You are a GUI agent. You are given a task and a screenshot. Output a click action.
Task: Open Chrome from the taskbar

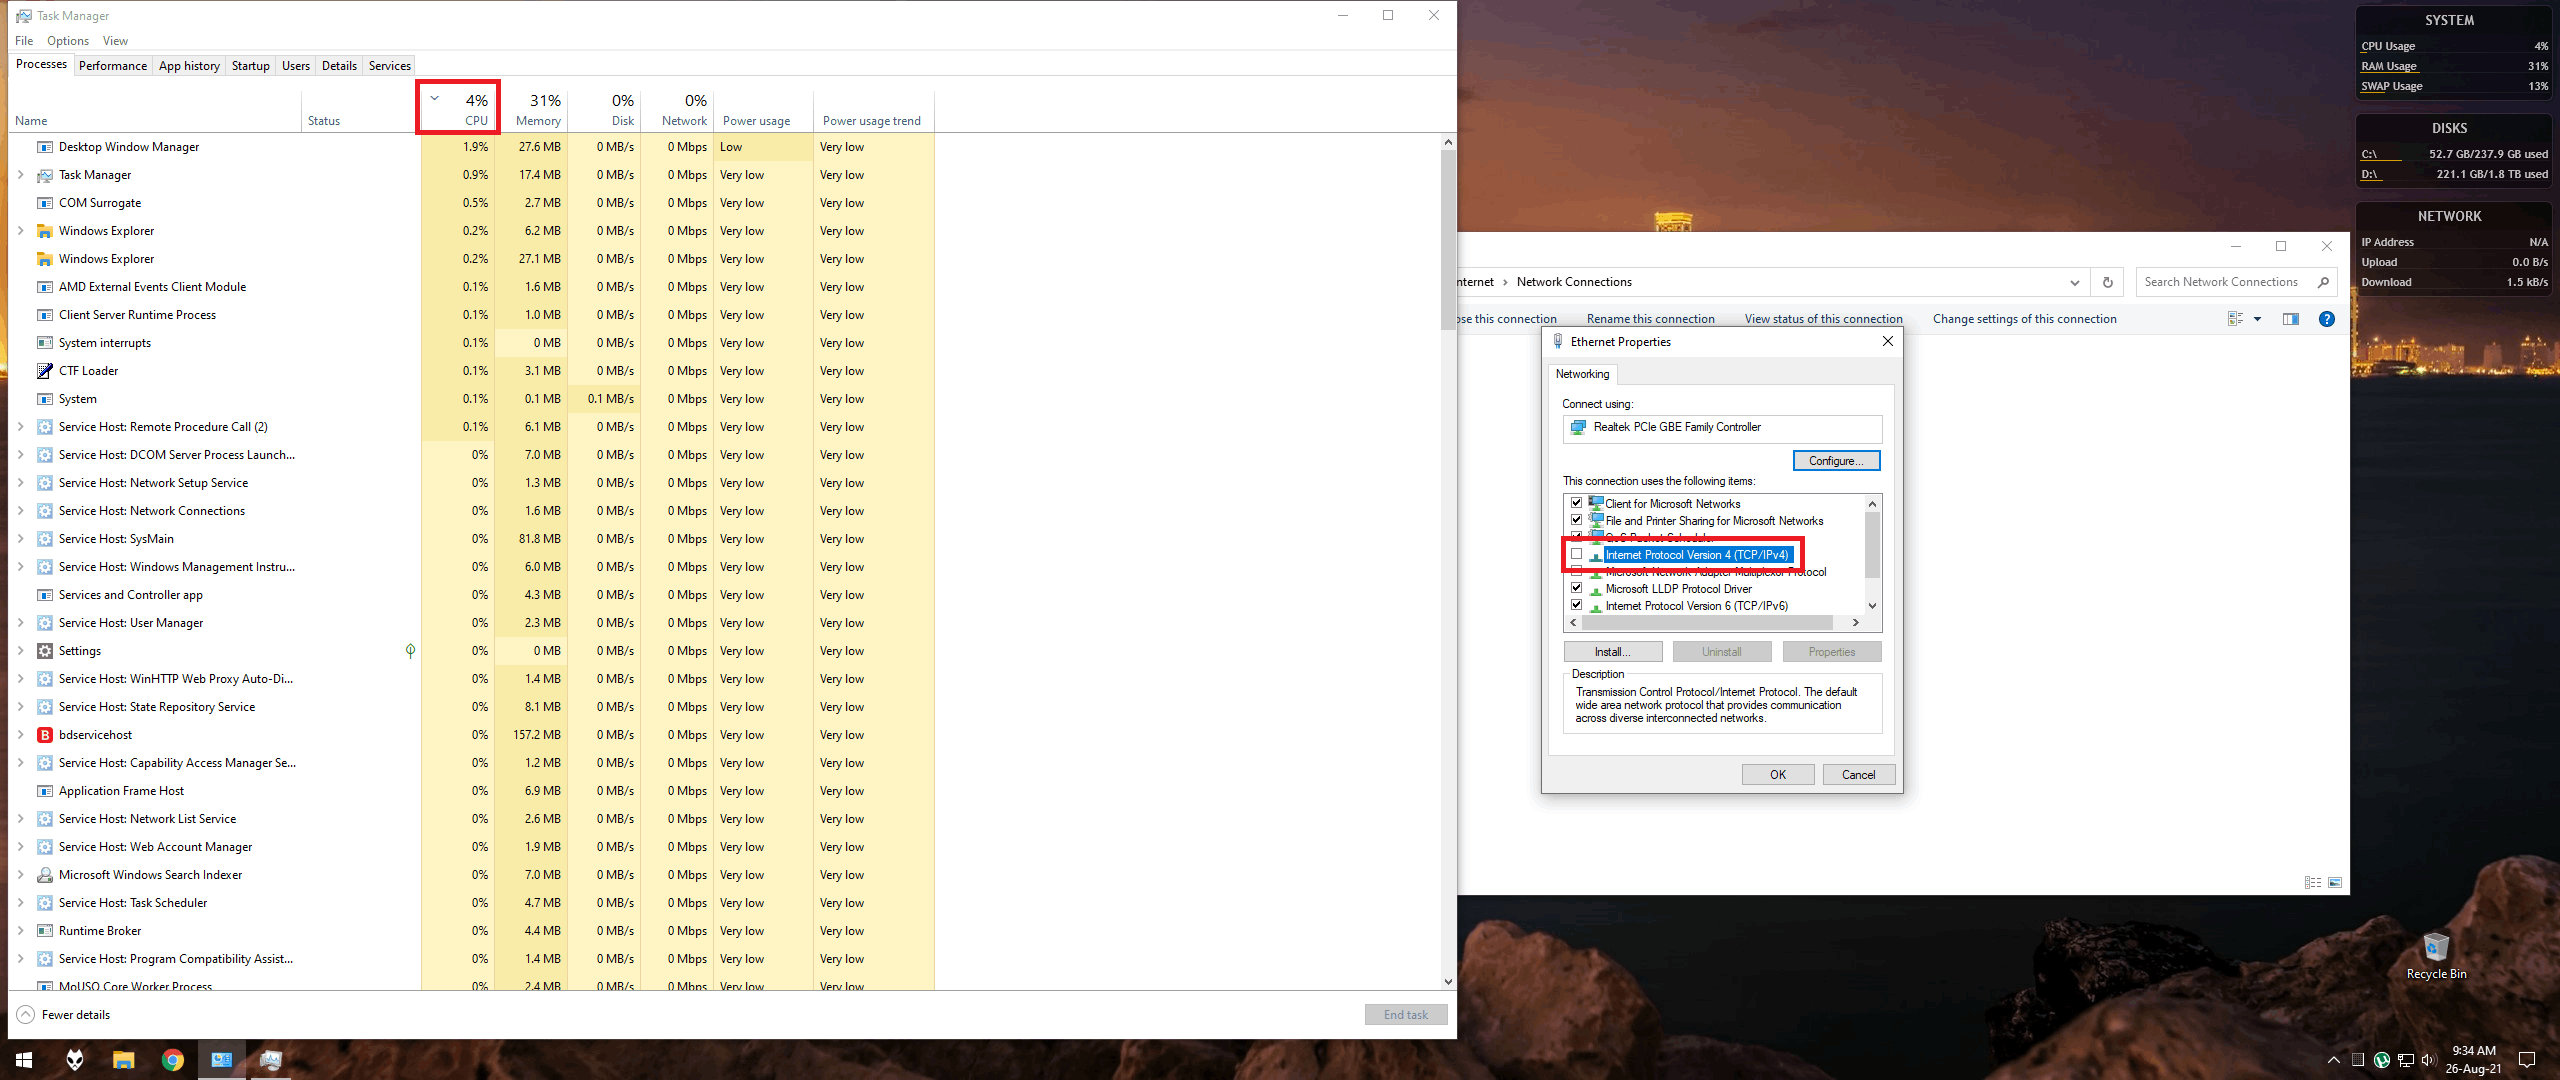pos(172,1060)
